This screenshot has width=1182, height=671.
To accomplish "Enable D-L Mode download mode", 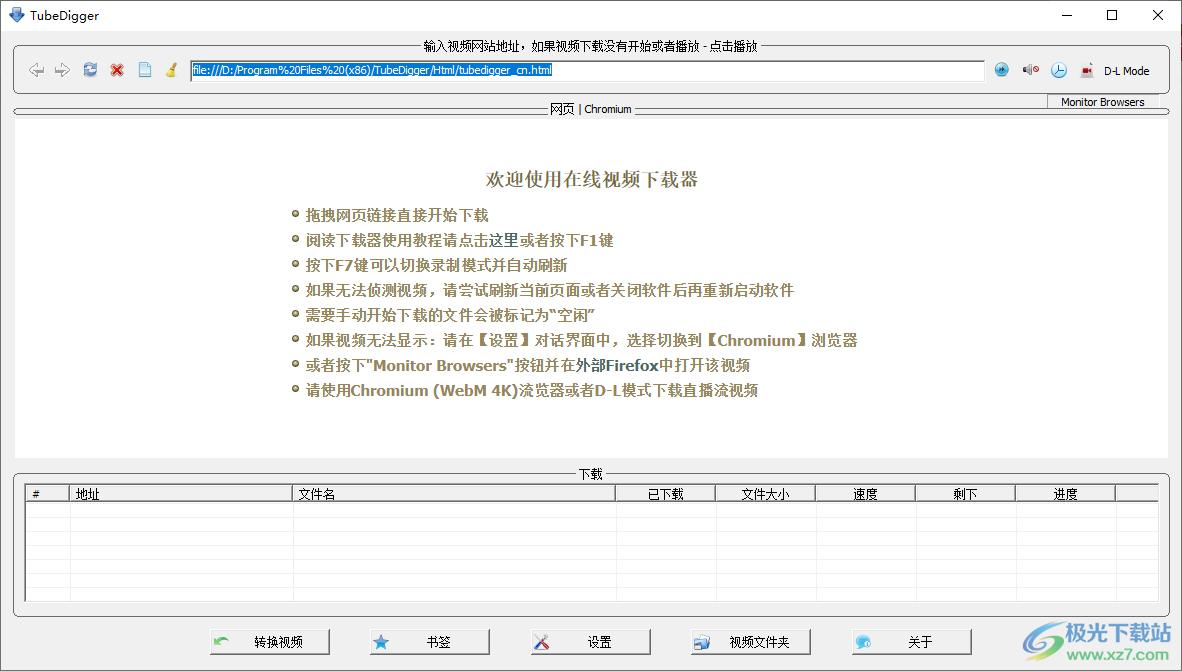I will (x=1128, y=70).
